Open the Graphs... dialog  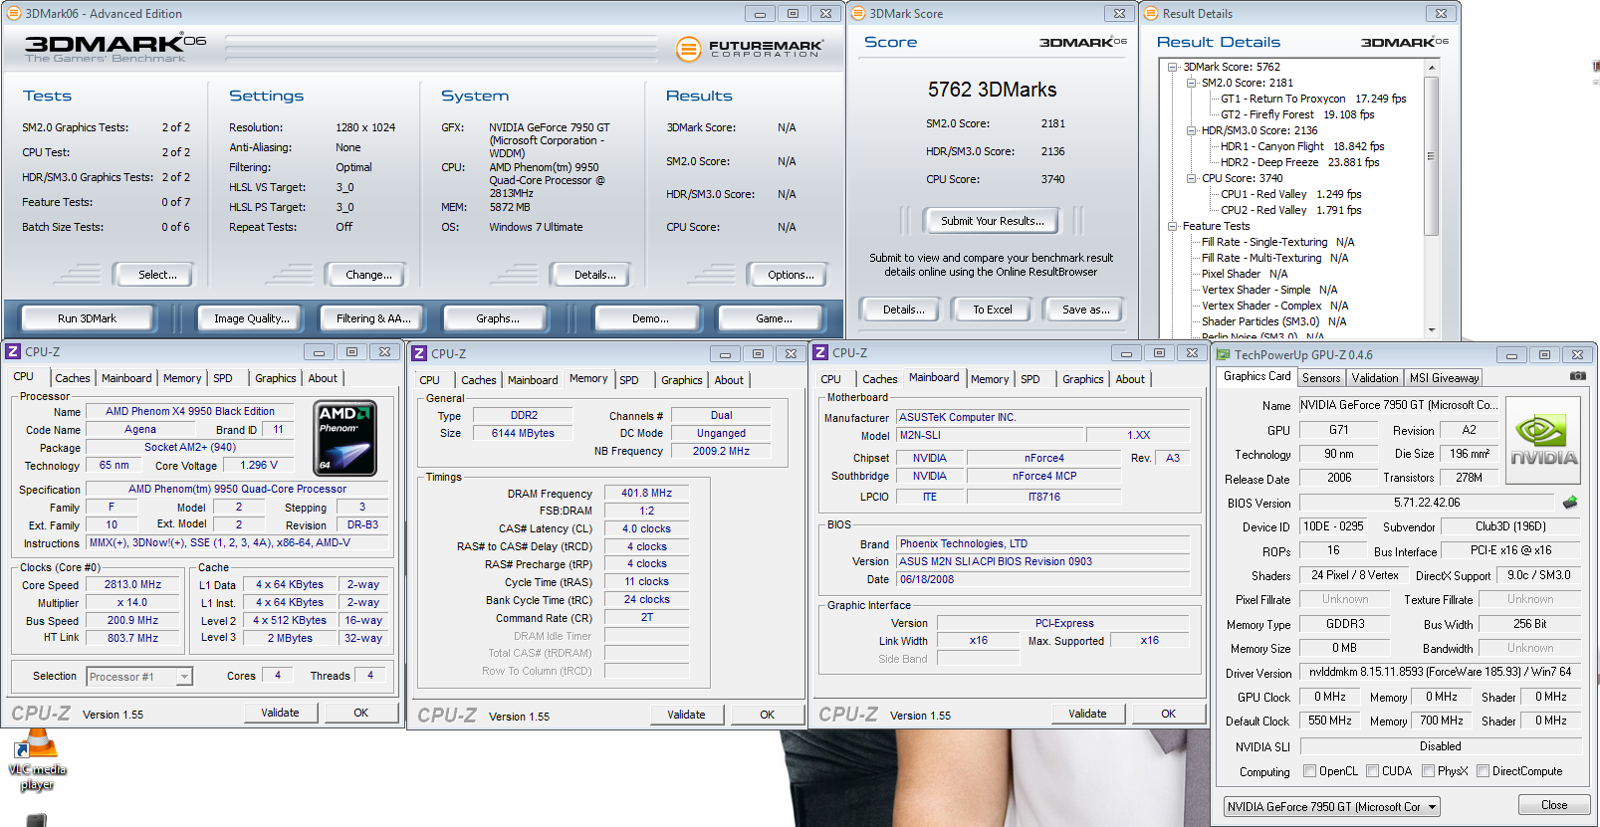pos(497,318)
